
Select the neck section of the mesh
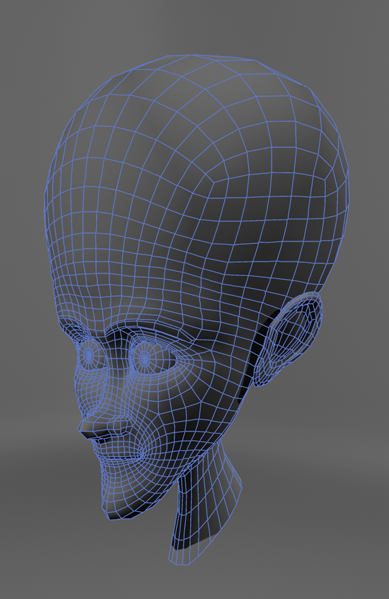click(x=204, y=502)
